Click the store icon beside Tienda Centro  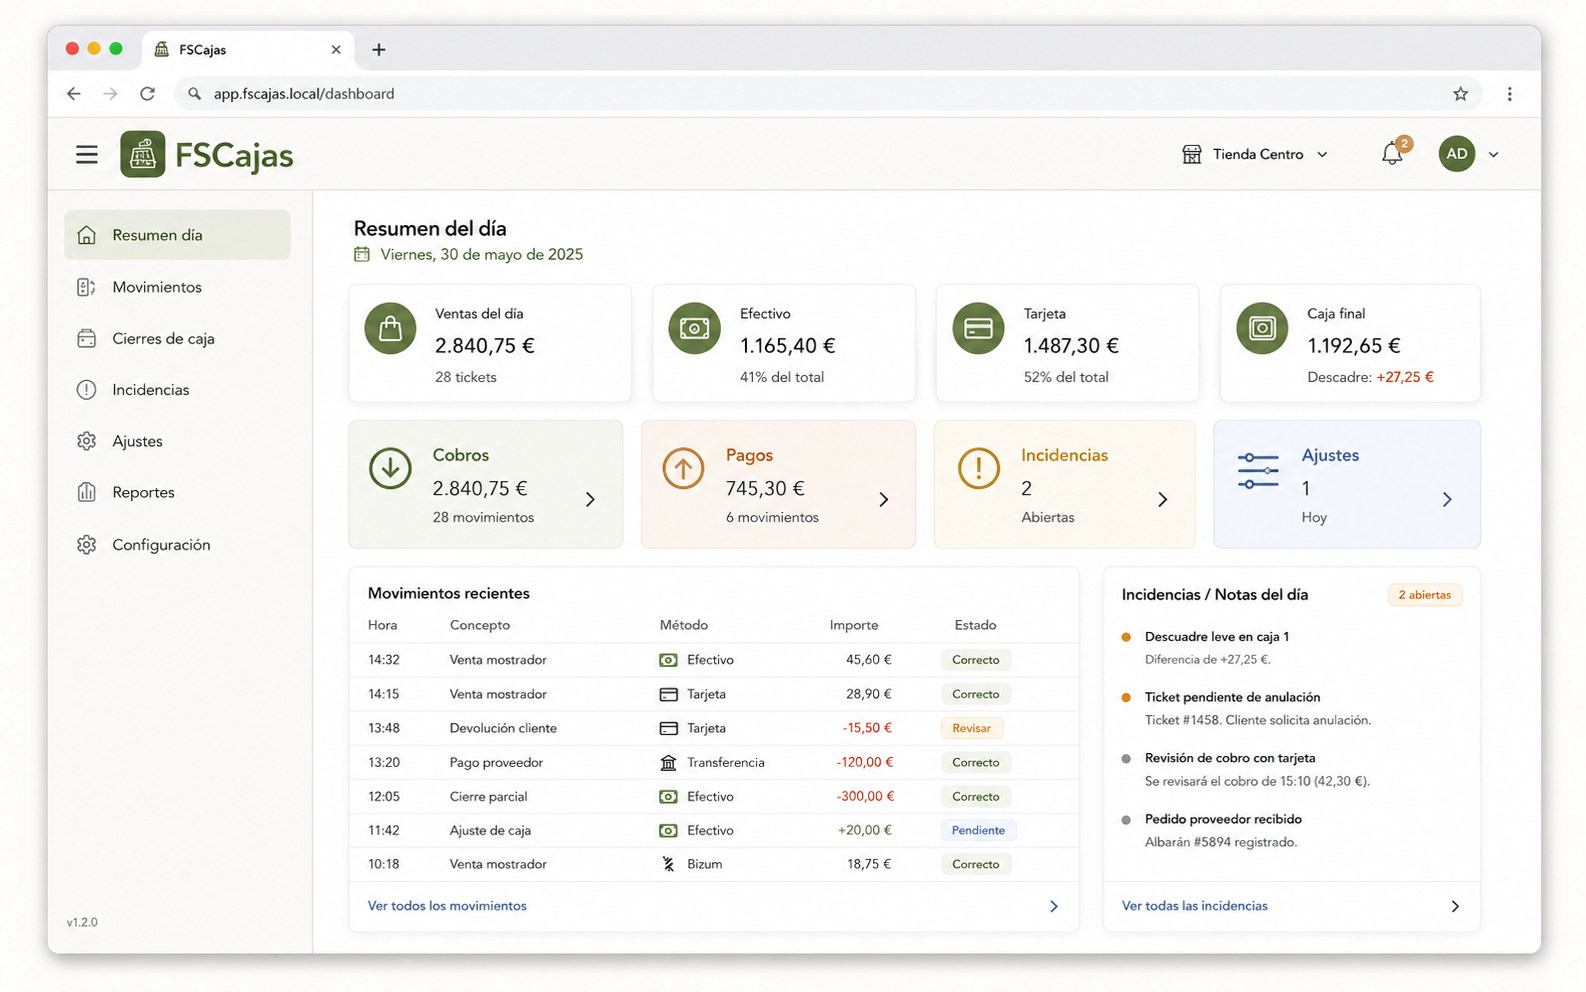1192,154
